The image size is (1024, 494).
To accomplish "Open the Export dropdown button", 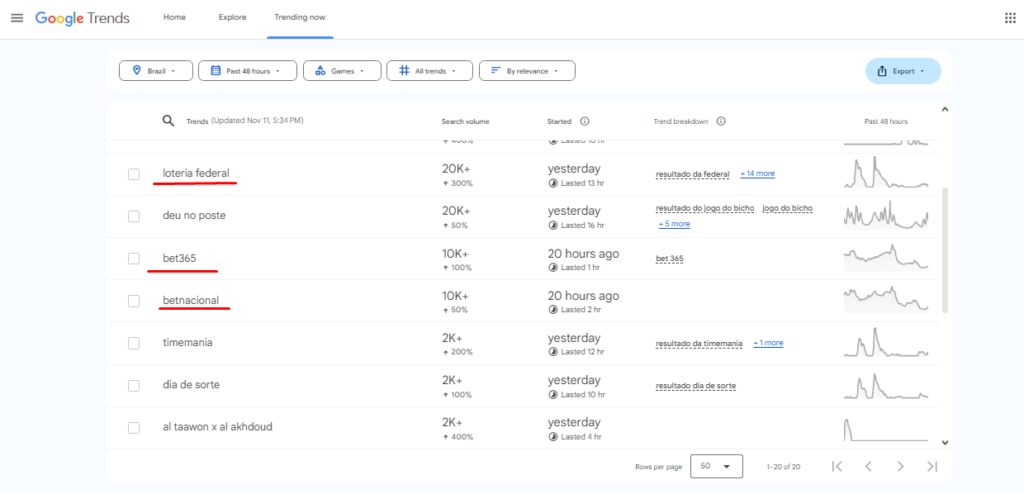I will 903,71.
